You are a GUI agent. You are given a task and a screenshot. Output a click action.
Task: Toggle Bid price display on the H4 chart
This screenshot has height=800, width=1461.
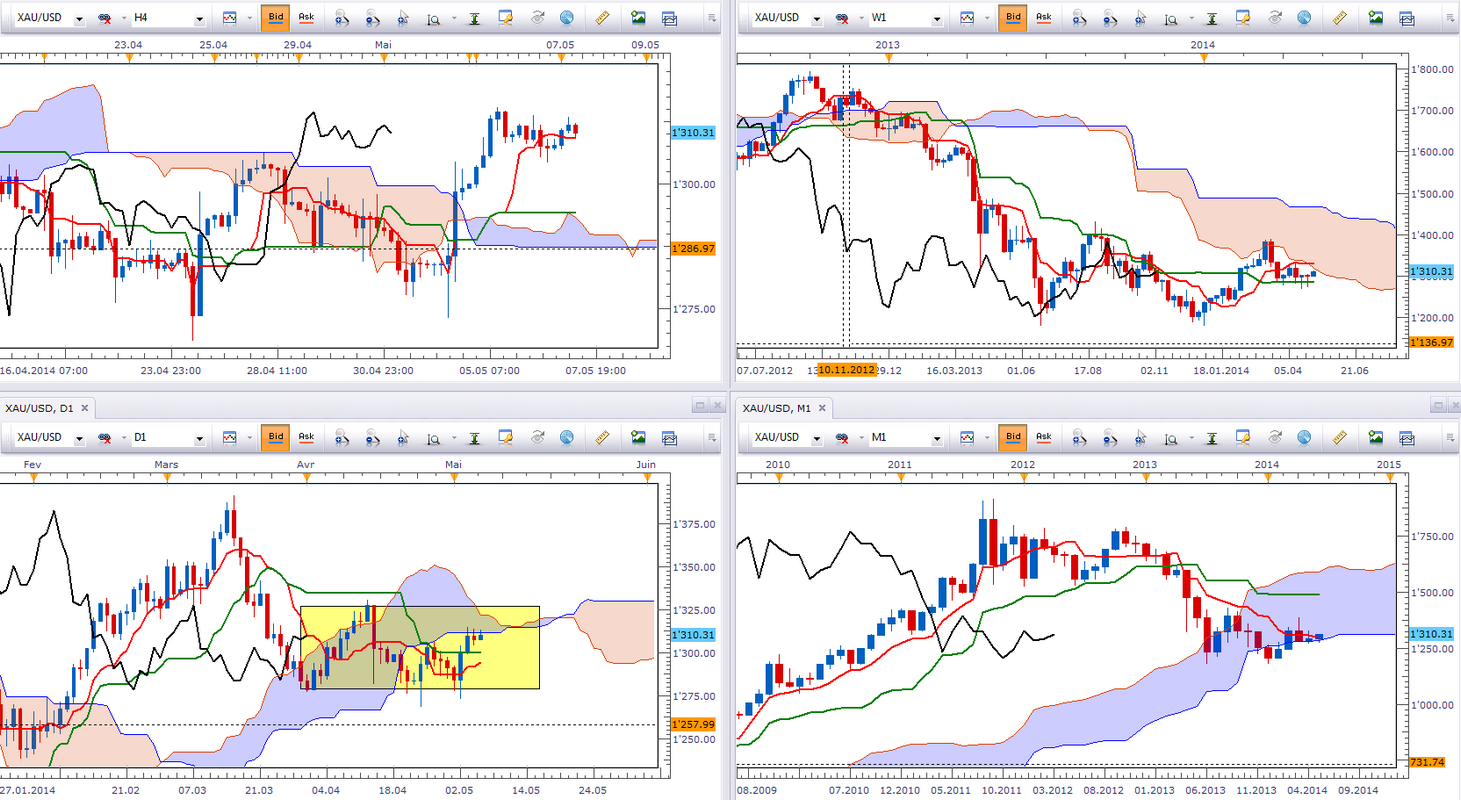(275, 18)
